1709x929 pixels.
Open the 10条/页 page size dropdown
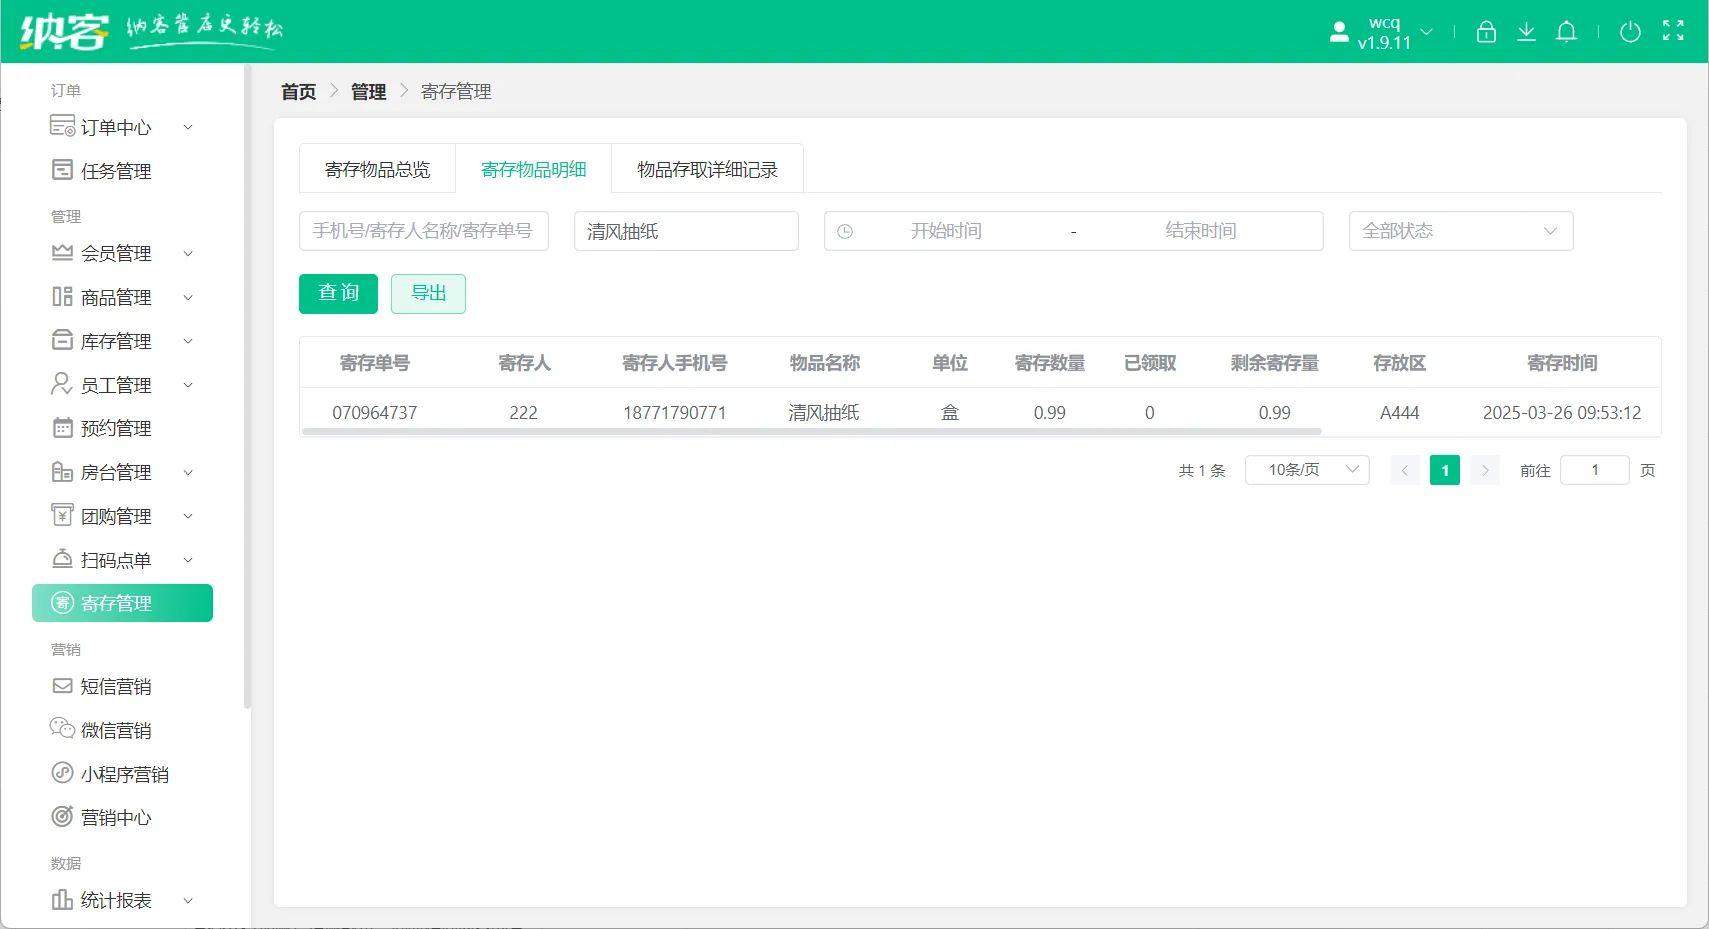(1306, 470)
